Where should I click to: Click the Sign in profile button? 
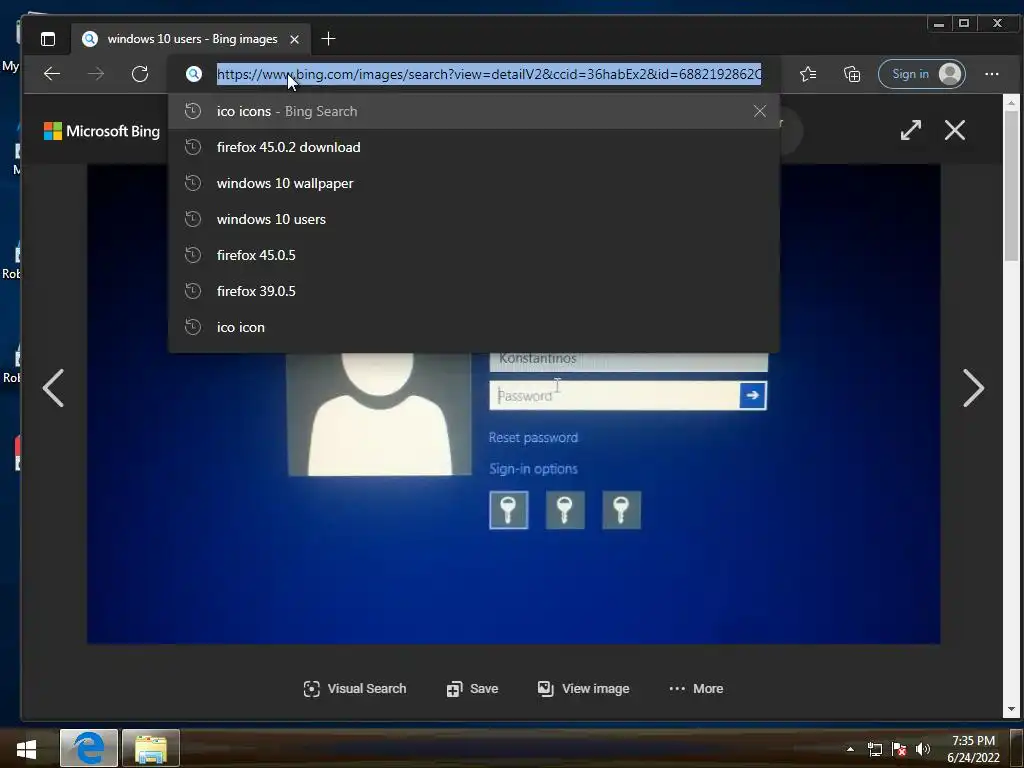pos(921,74)
